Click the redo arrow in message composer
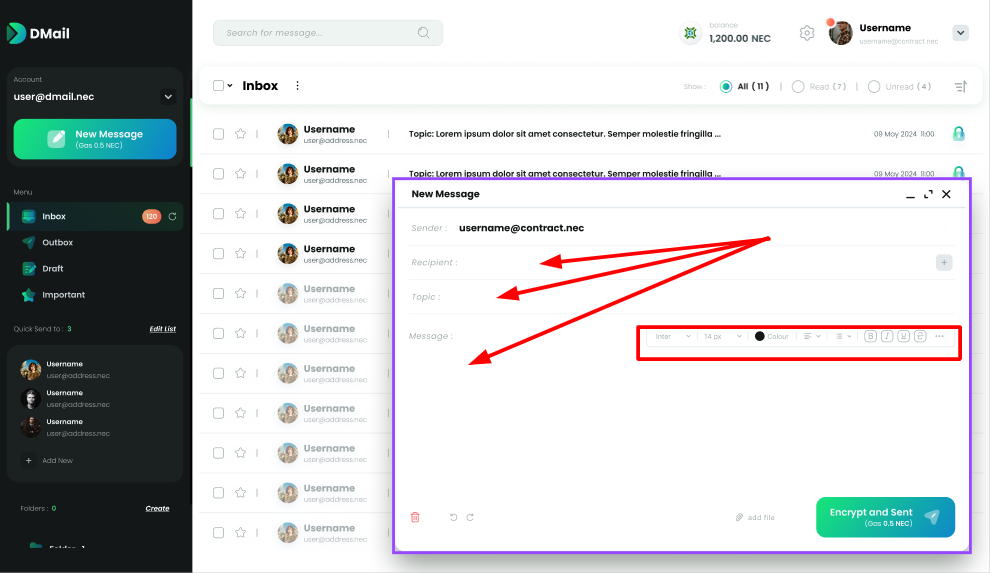The height and width of the screenshot is (573, 990). point(470,517)
